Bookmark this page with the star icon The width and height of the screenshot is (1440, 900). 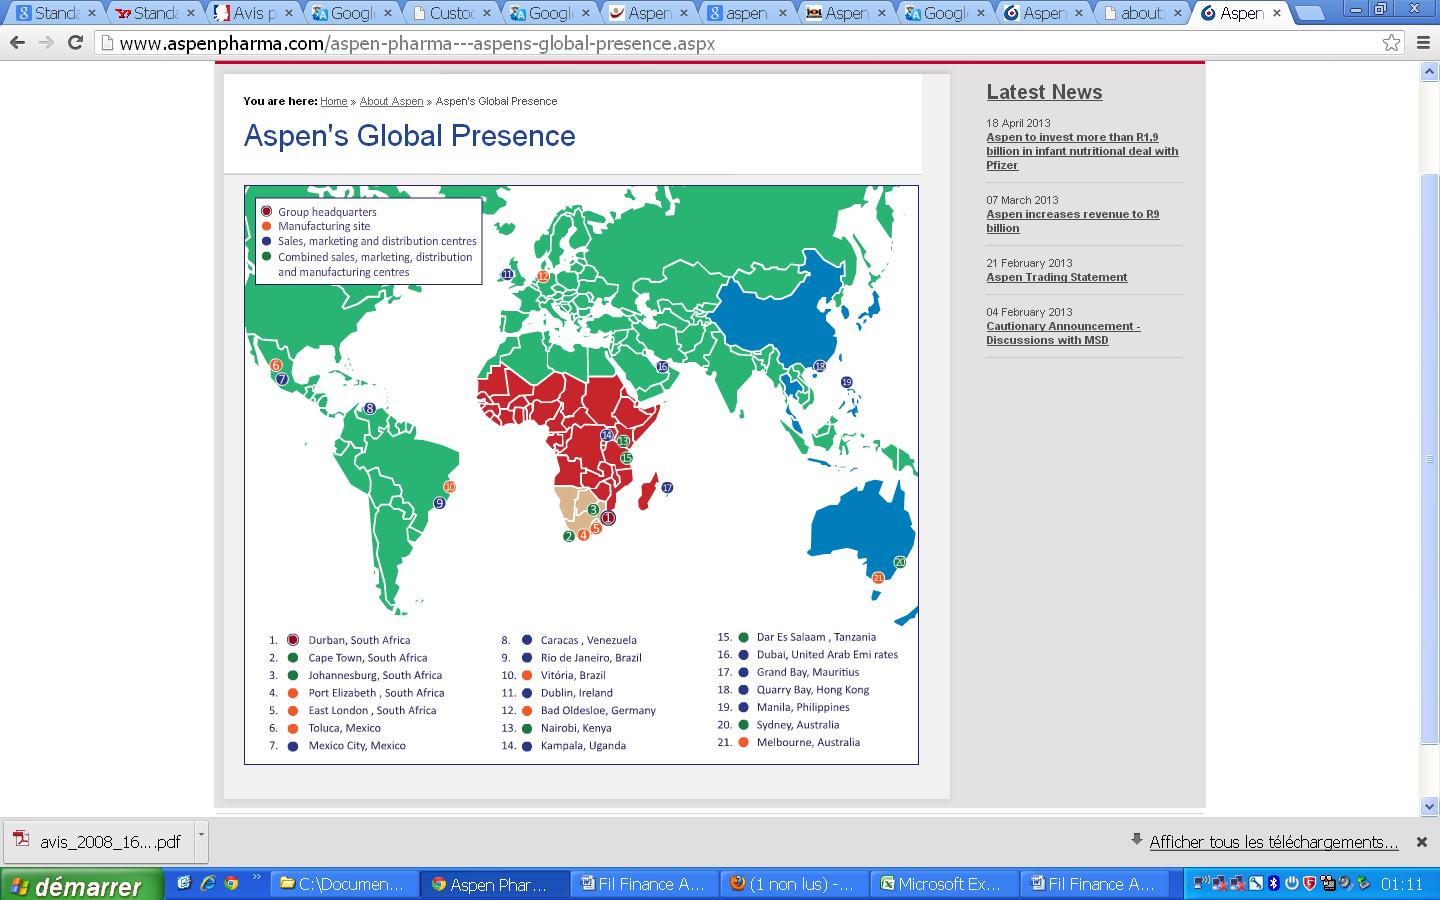coord(1391,43)
